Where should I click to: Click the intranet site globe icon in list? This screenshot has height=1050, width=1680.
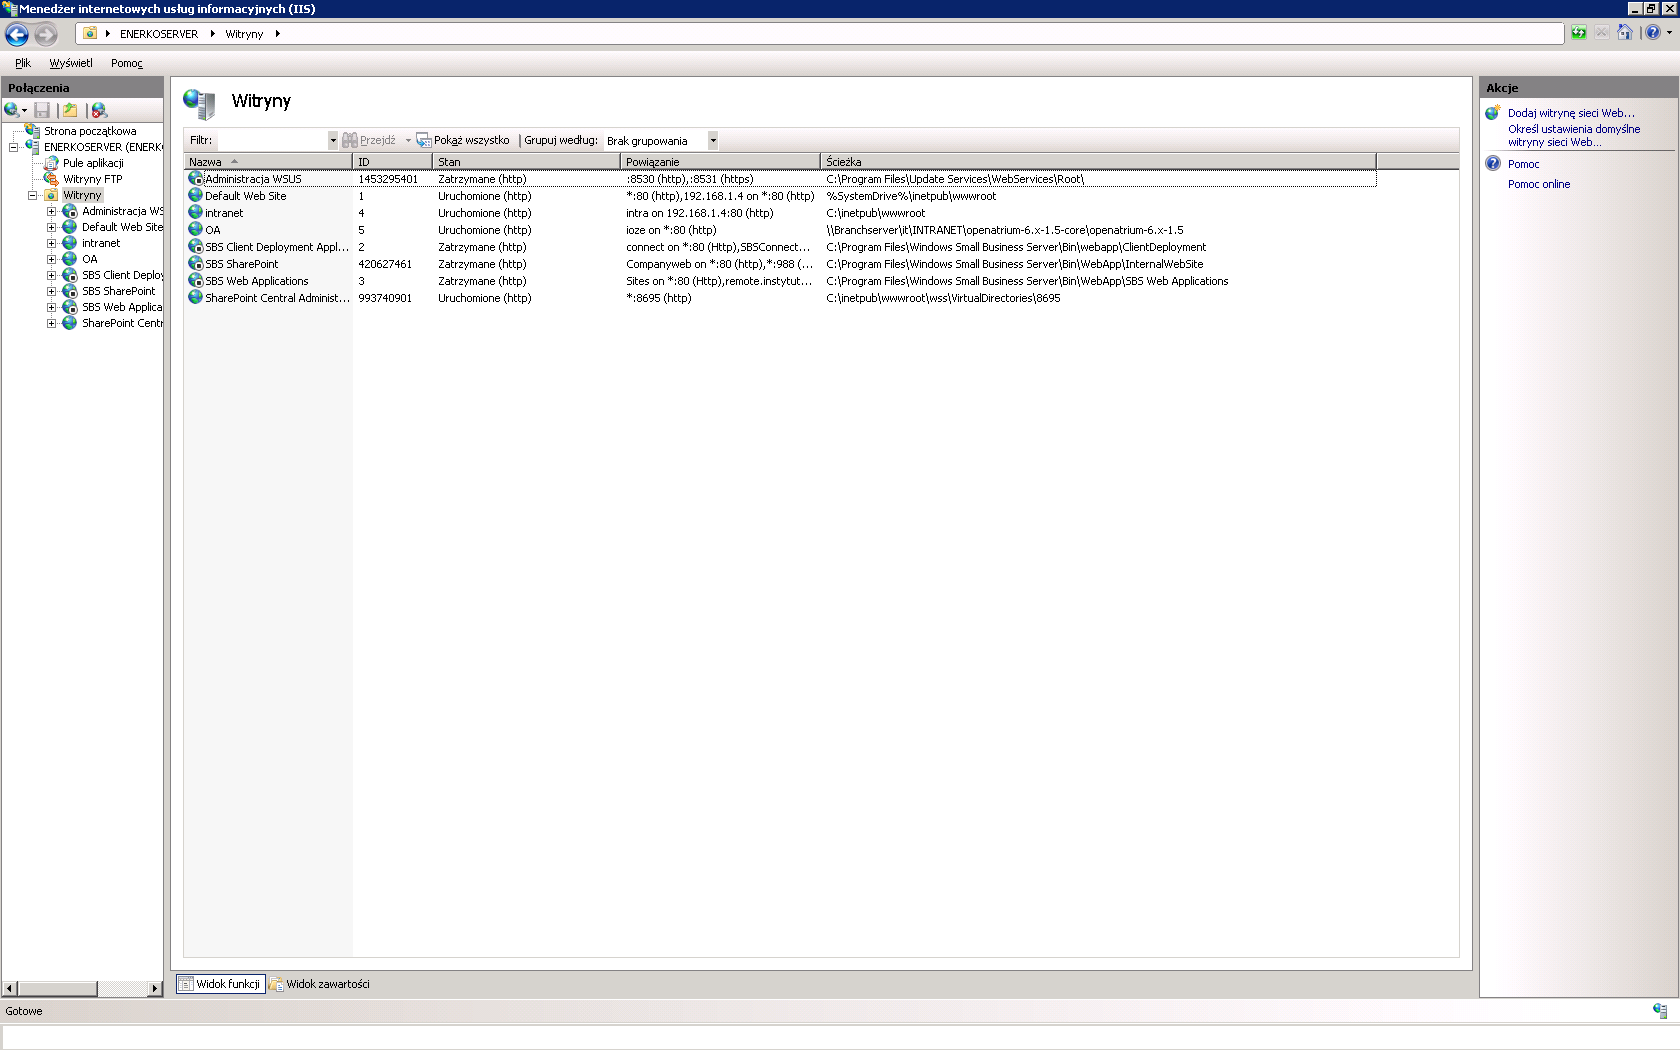tap(196, 213)
